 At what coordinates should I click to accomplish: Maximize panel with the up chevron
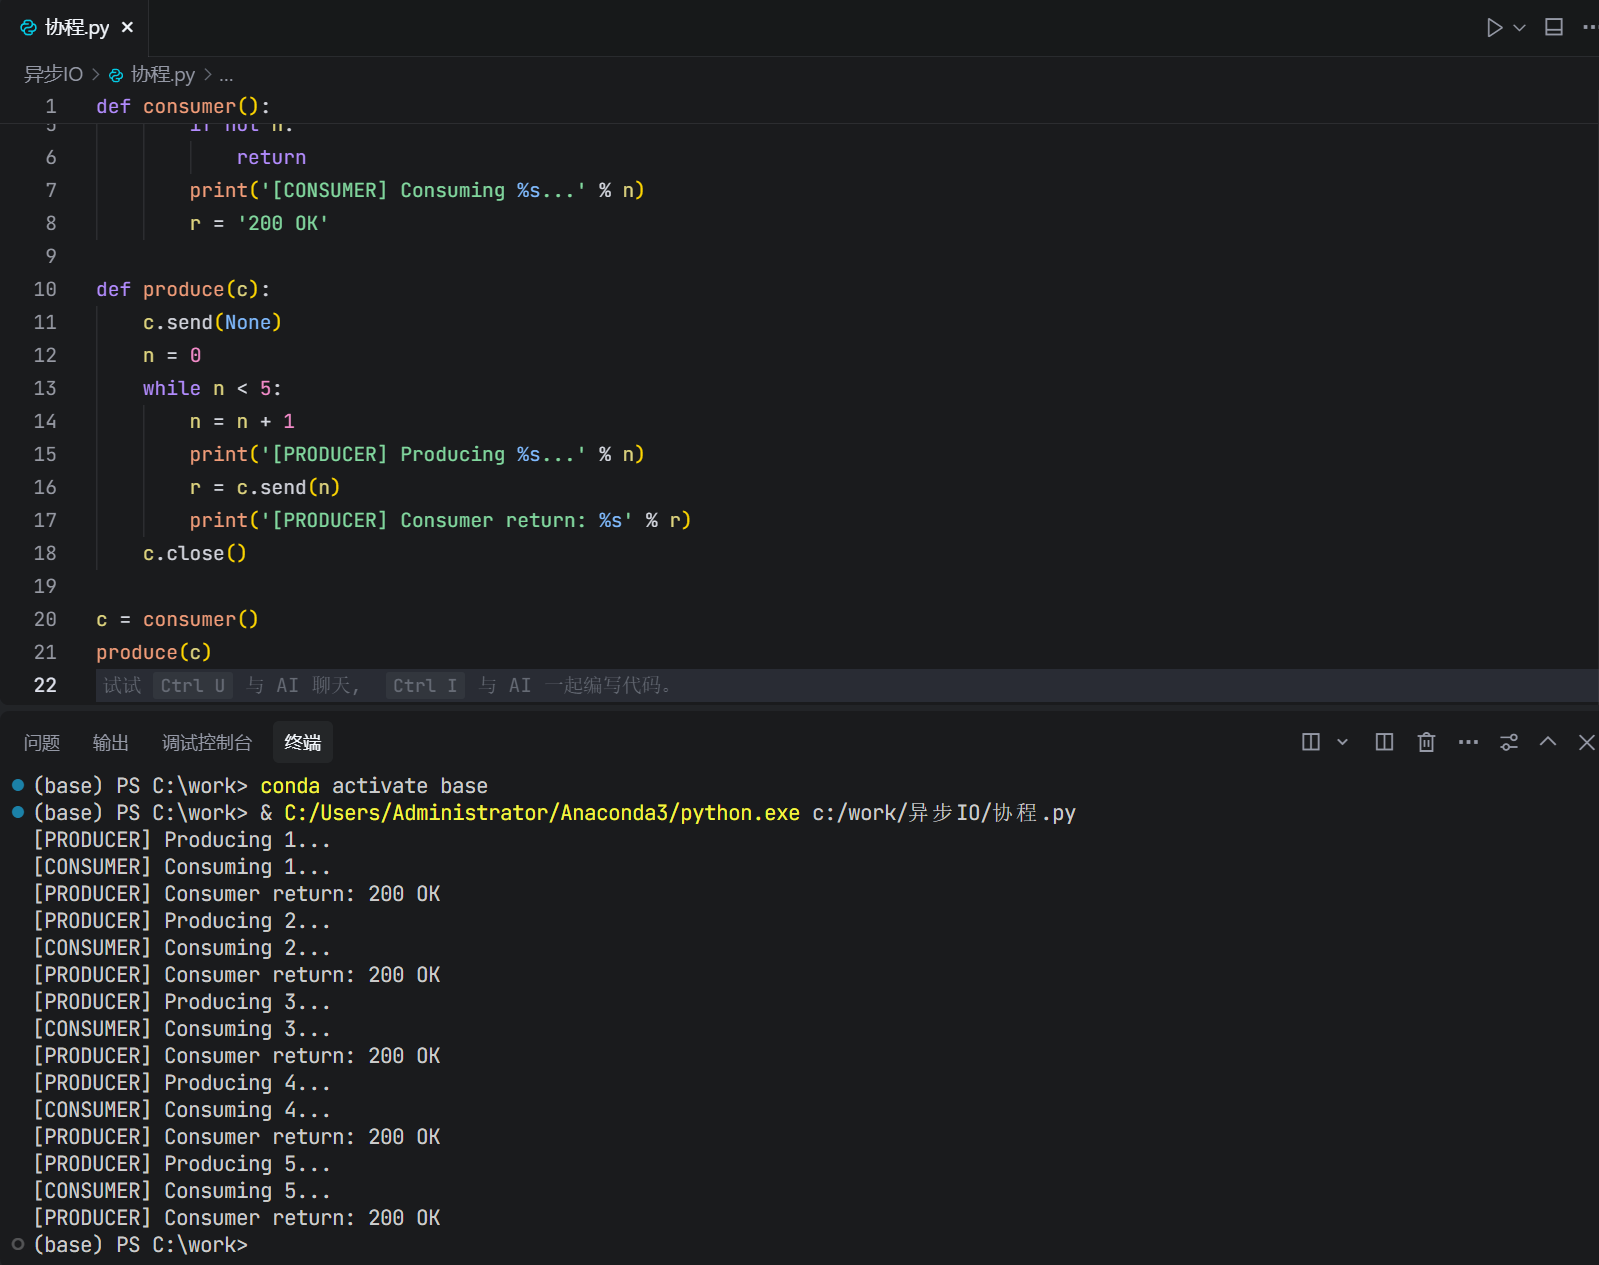click(1548, 742)
